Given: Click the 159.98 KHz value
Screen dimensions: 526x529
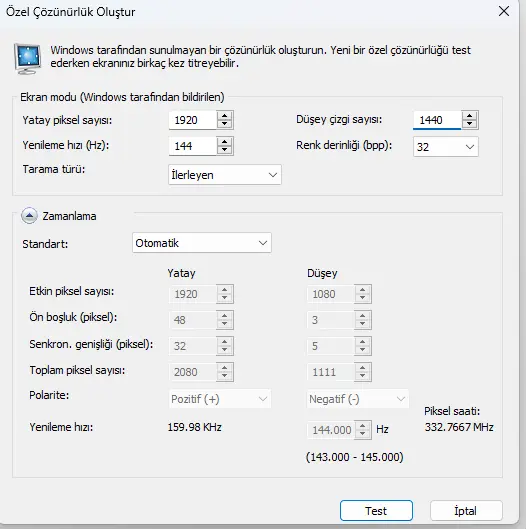Looking at the screenshot, I should click(195, 427).
